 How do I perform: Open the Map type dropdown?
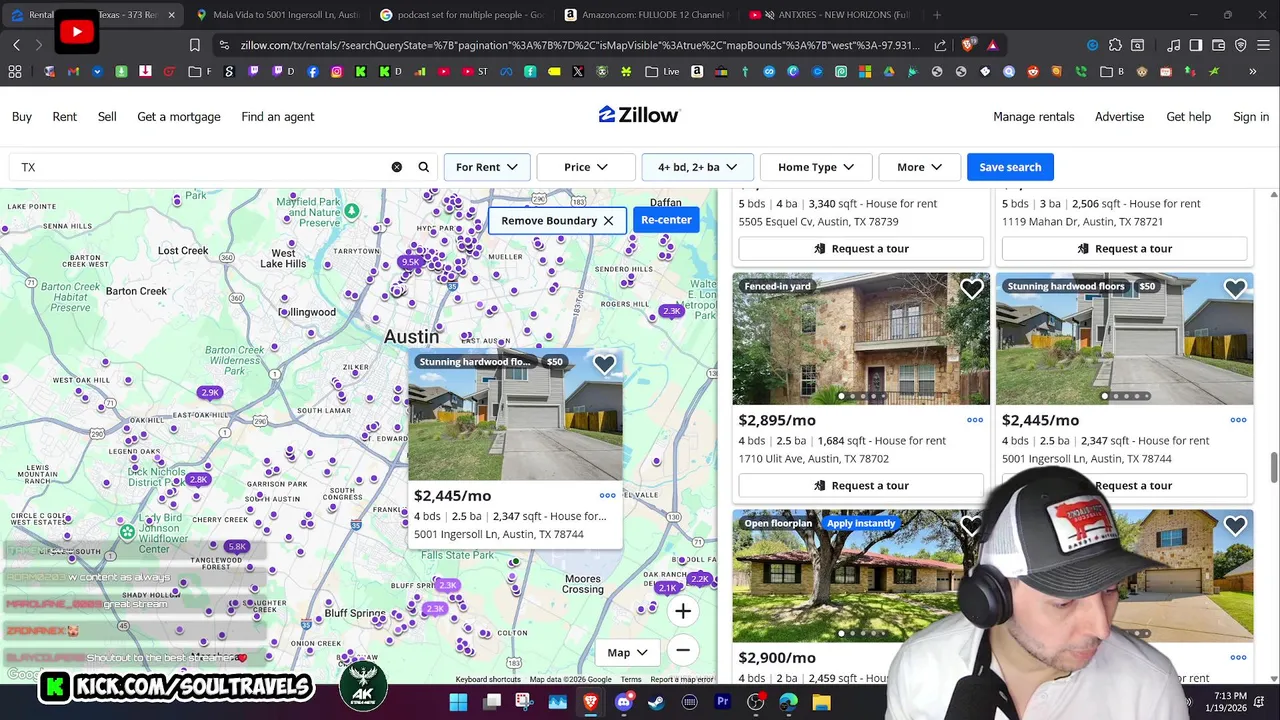(627, 652)
